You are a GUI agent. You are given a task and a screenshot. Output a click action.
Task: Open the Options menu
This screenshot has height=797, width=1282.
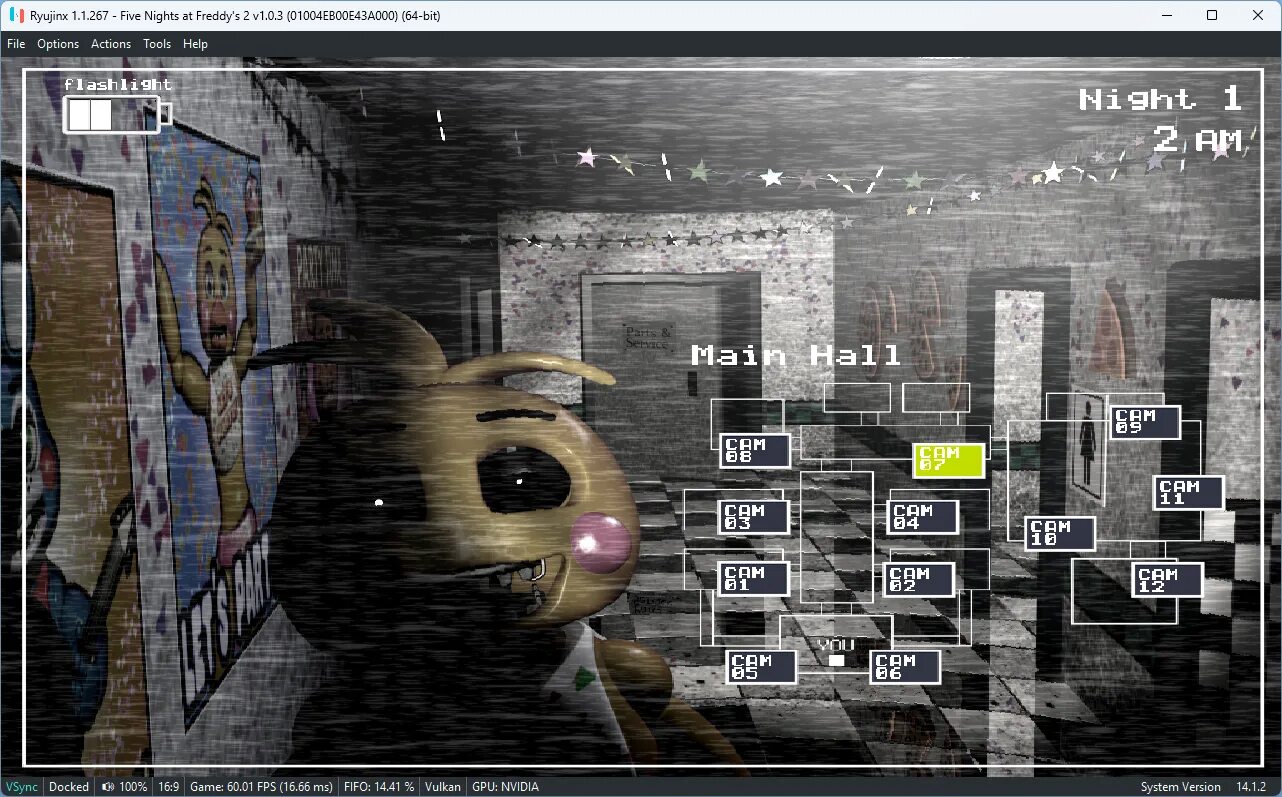(x=58, y=44)
